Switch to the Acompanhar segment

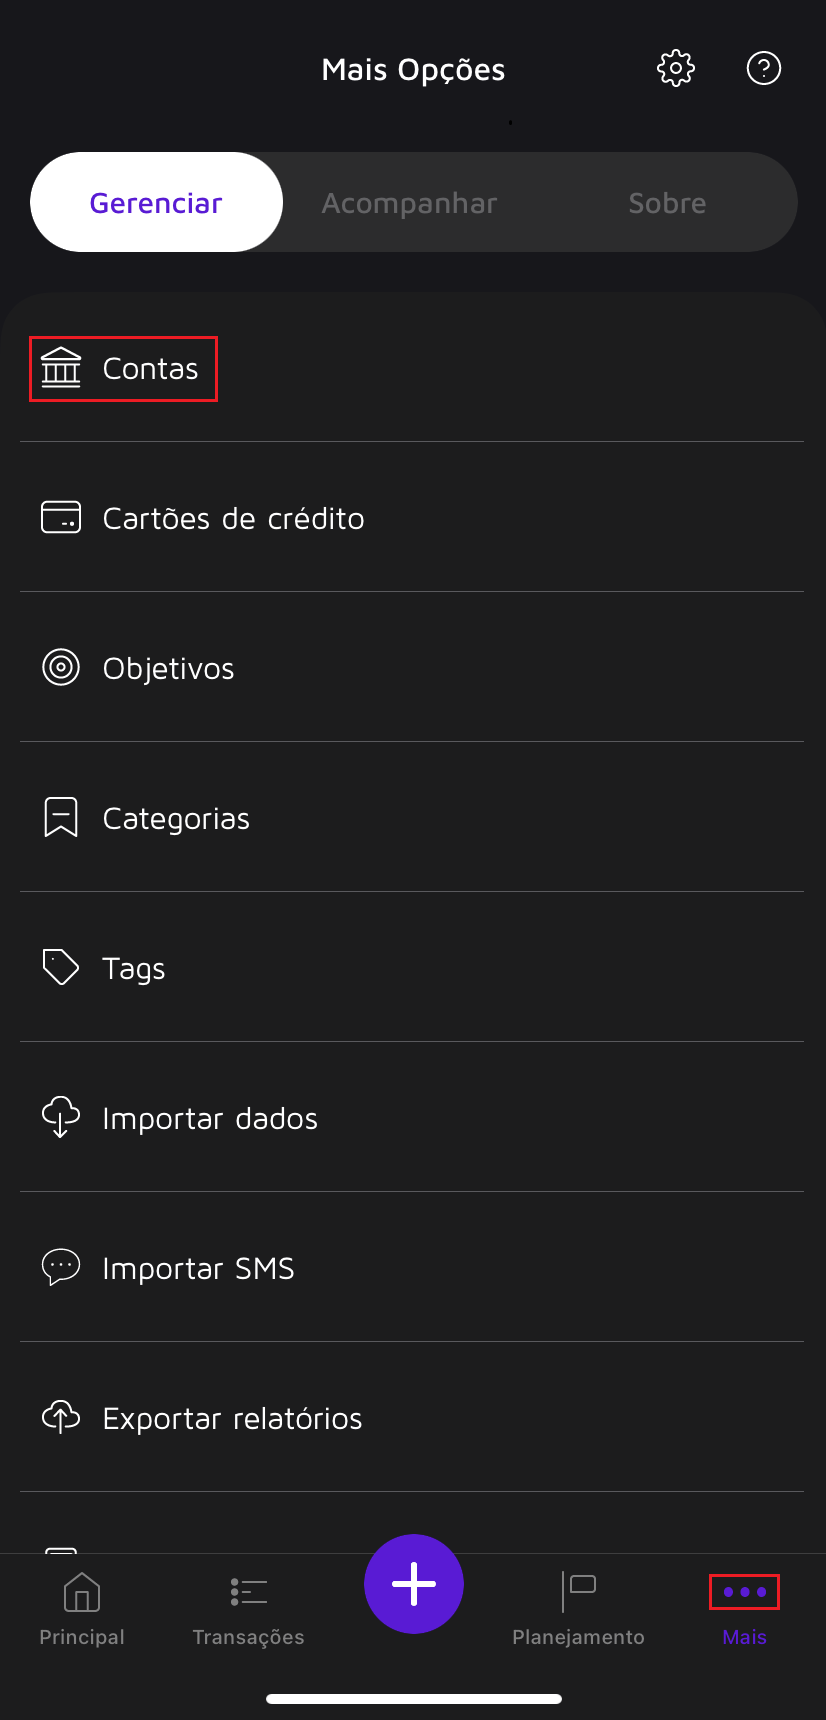pos(410,203)
